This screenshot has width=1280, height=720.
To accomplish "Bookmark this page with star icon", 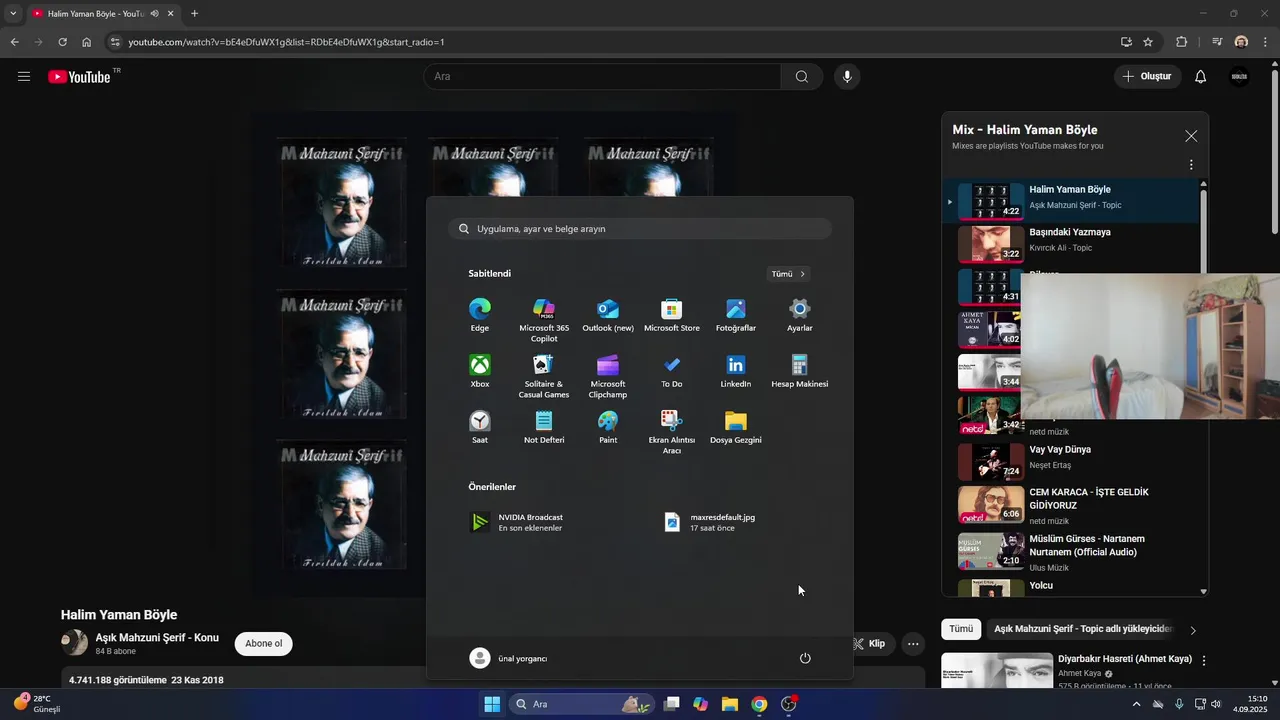I will pyautogui.click(x=1148, y=42).
